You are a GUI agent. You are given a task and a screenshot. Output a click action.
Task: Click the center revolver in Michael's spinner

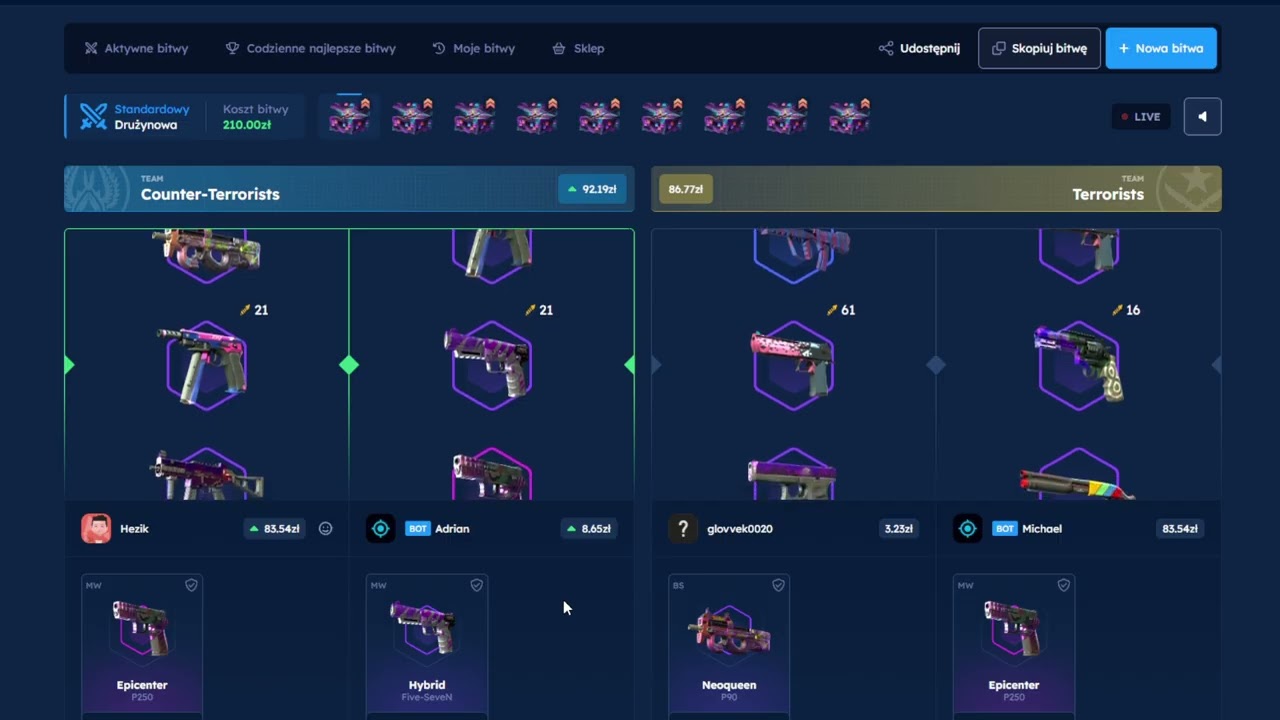[1078, 365]
